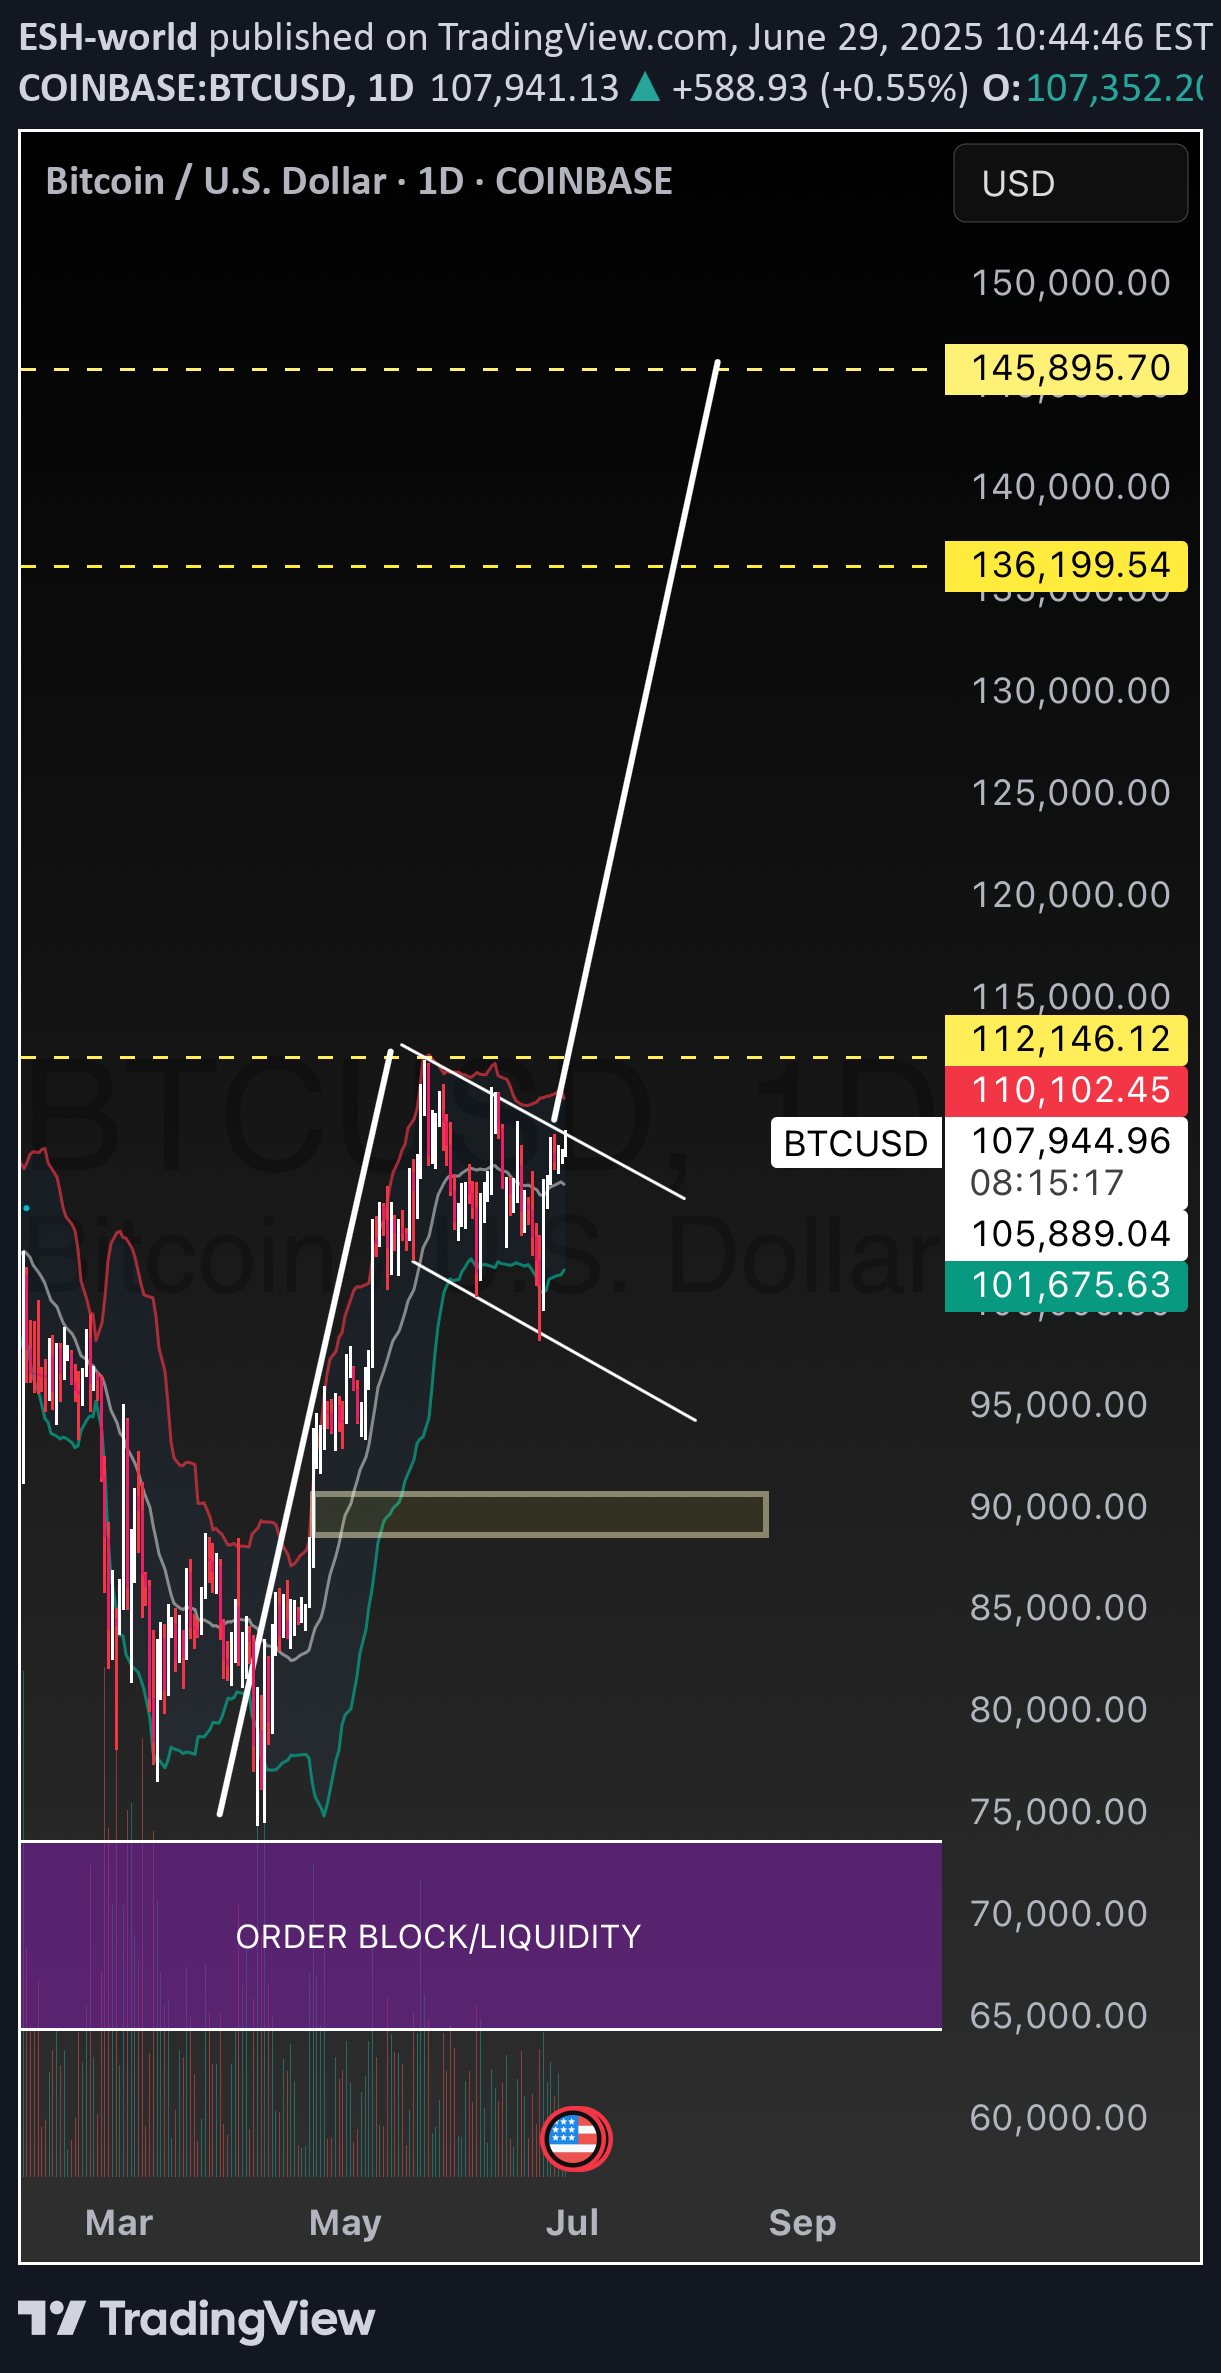Click the TradingView logo at bottom
Screen dimensions: 1221x2373
click(197, 2319)
